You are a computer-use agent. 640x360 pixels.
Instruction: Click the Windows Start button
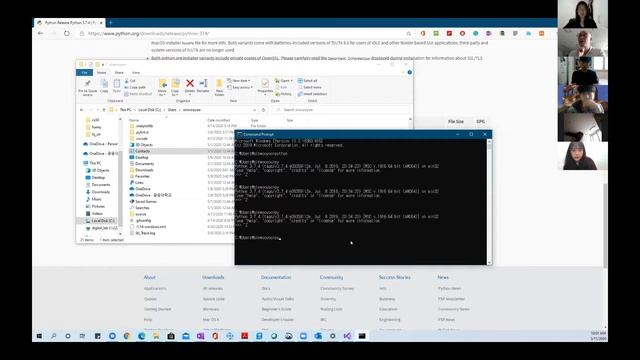[39, 336]
